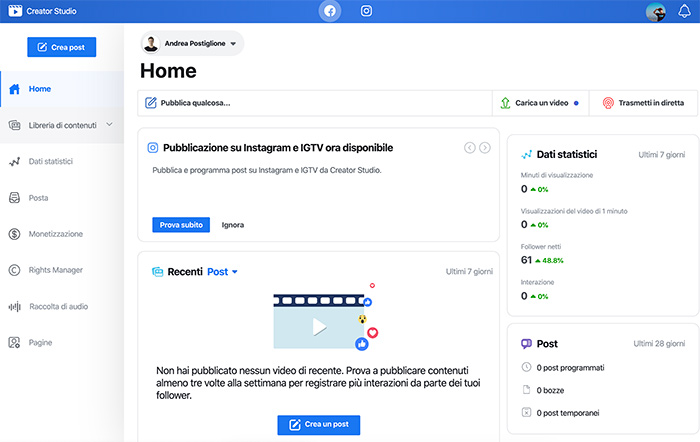
Task: Open the notifications bell
Action: pyautogui.click(x=684, y=11)
